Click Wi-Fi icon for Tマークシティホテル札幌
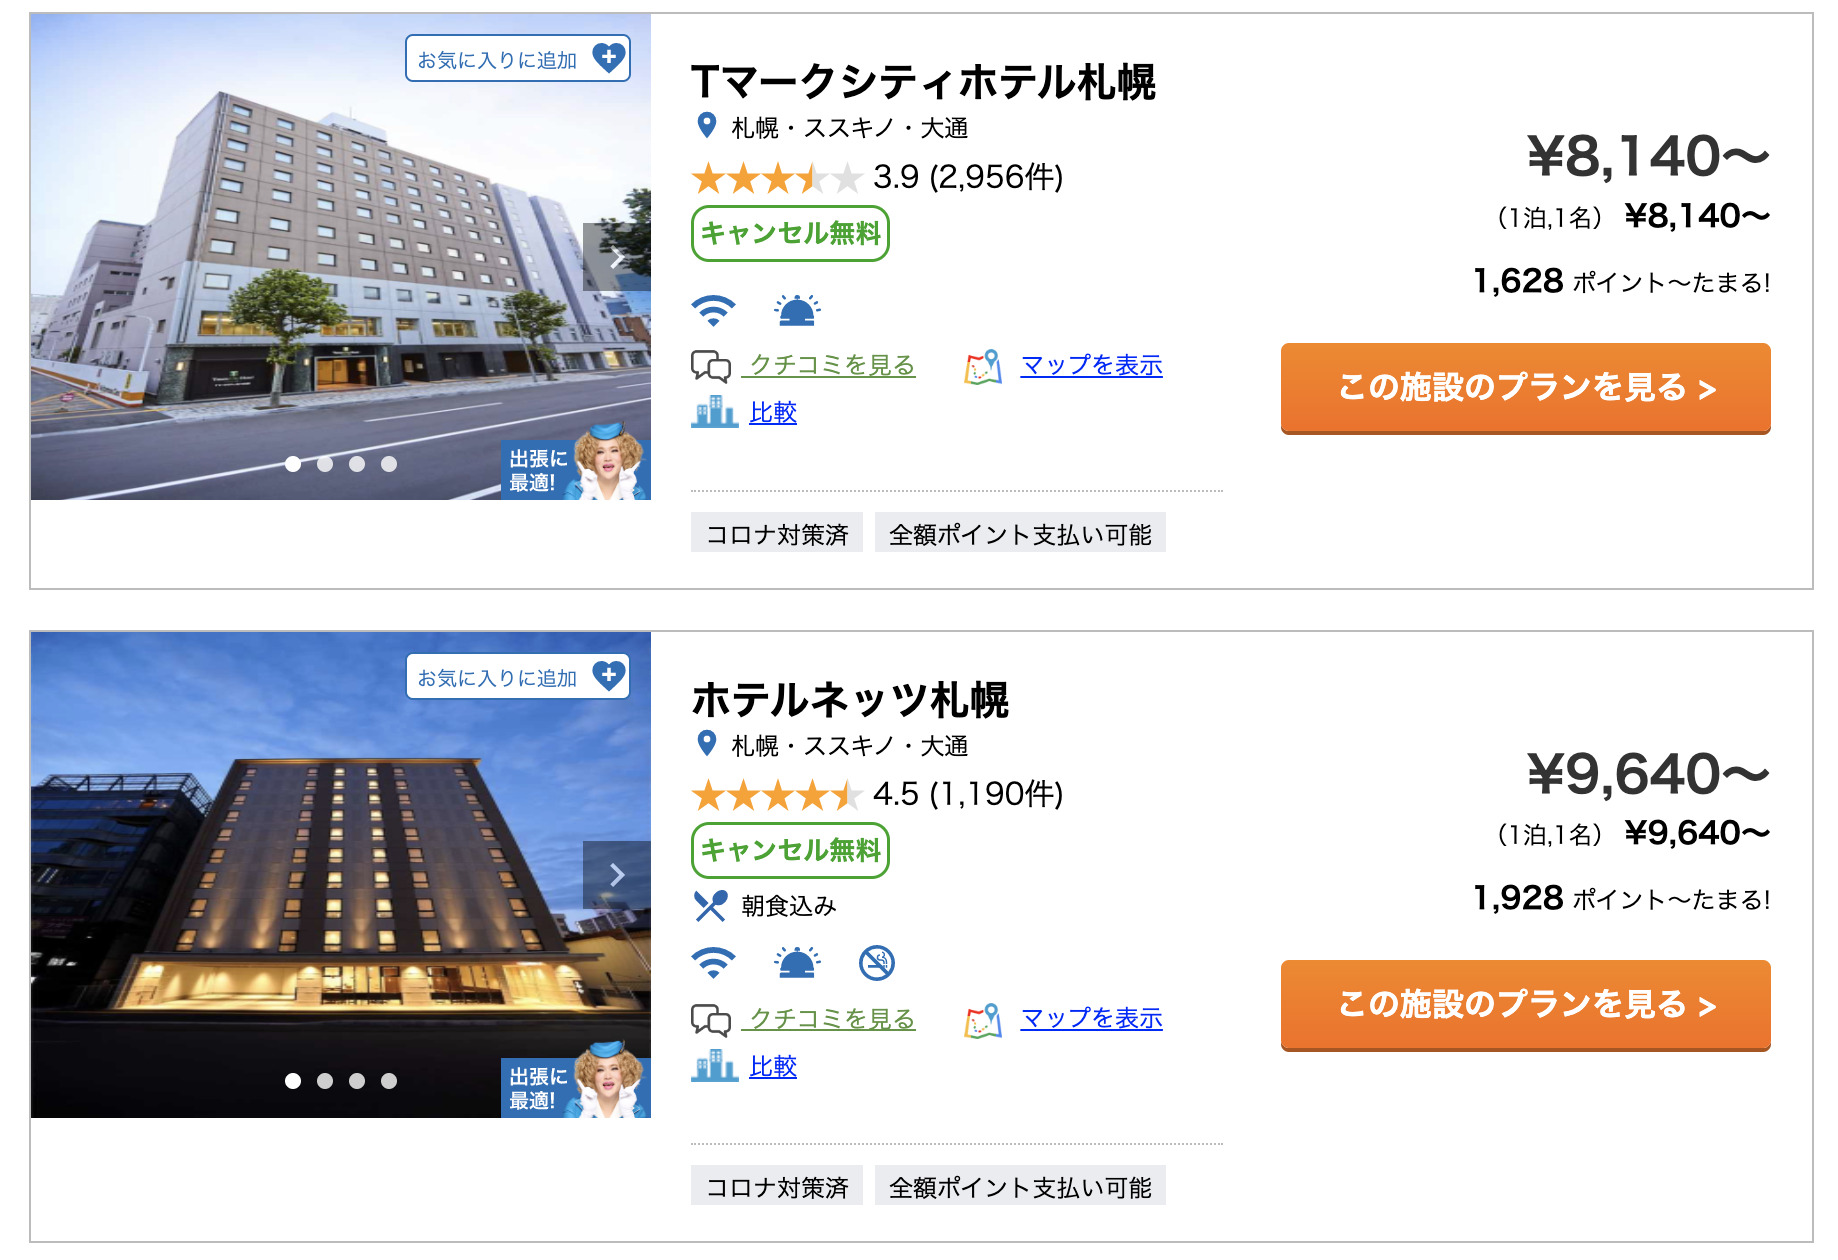The image size is (1838, 1260). tap(713, 311)
